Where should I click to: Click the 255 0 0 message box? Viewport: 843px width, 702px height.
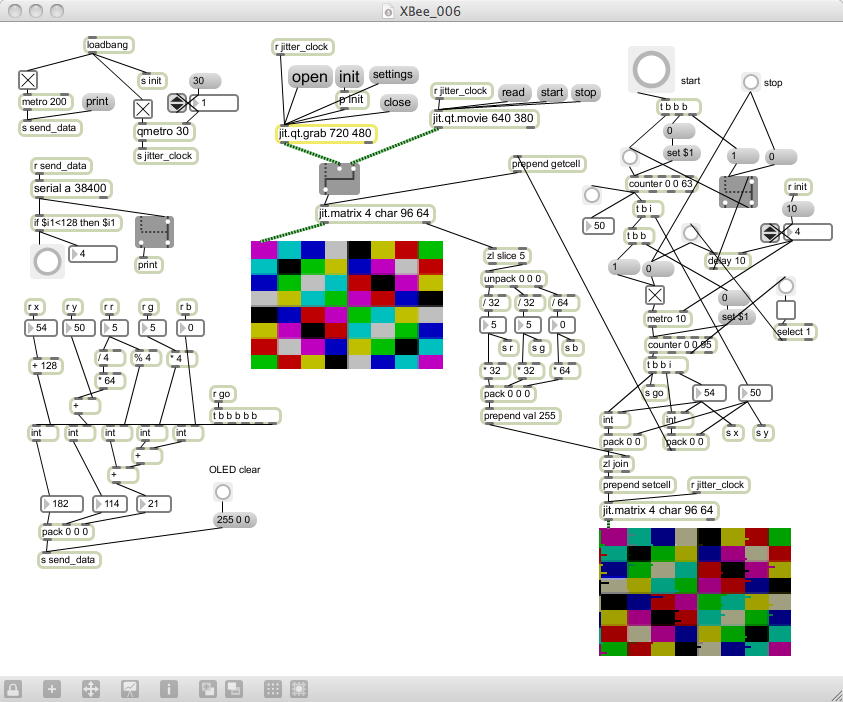234,520
